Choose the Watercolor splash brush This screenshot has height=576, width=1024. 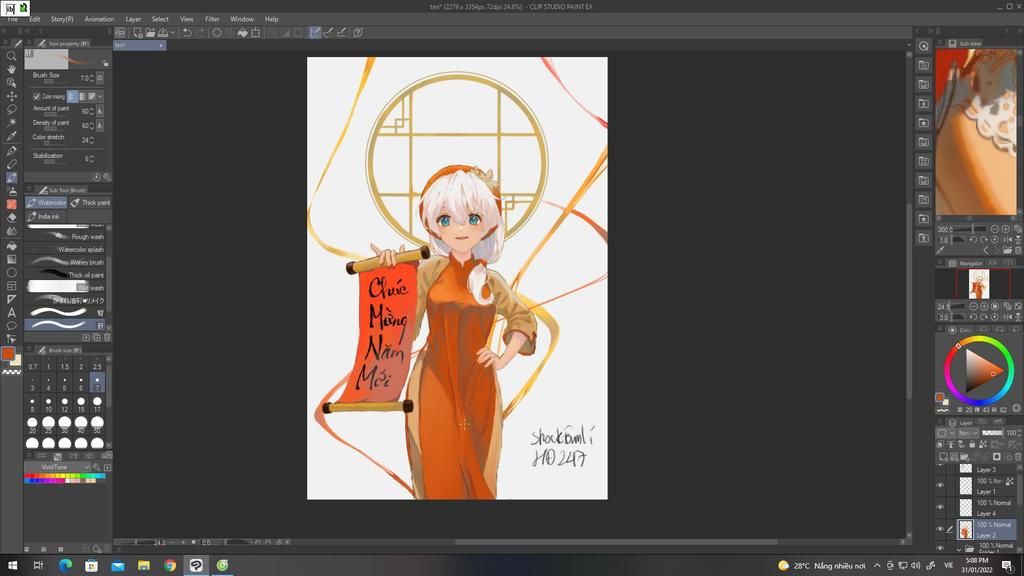(65, 249)
